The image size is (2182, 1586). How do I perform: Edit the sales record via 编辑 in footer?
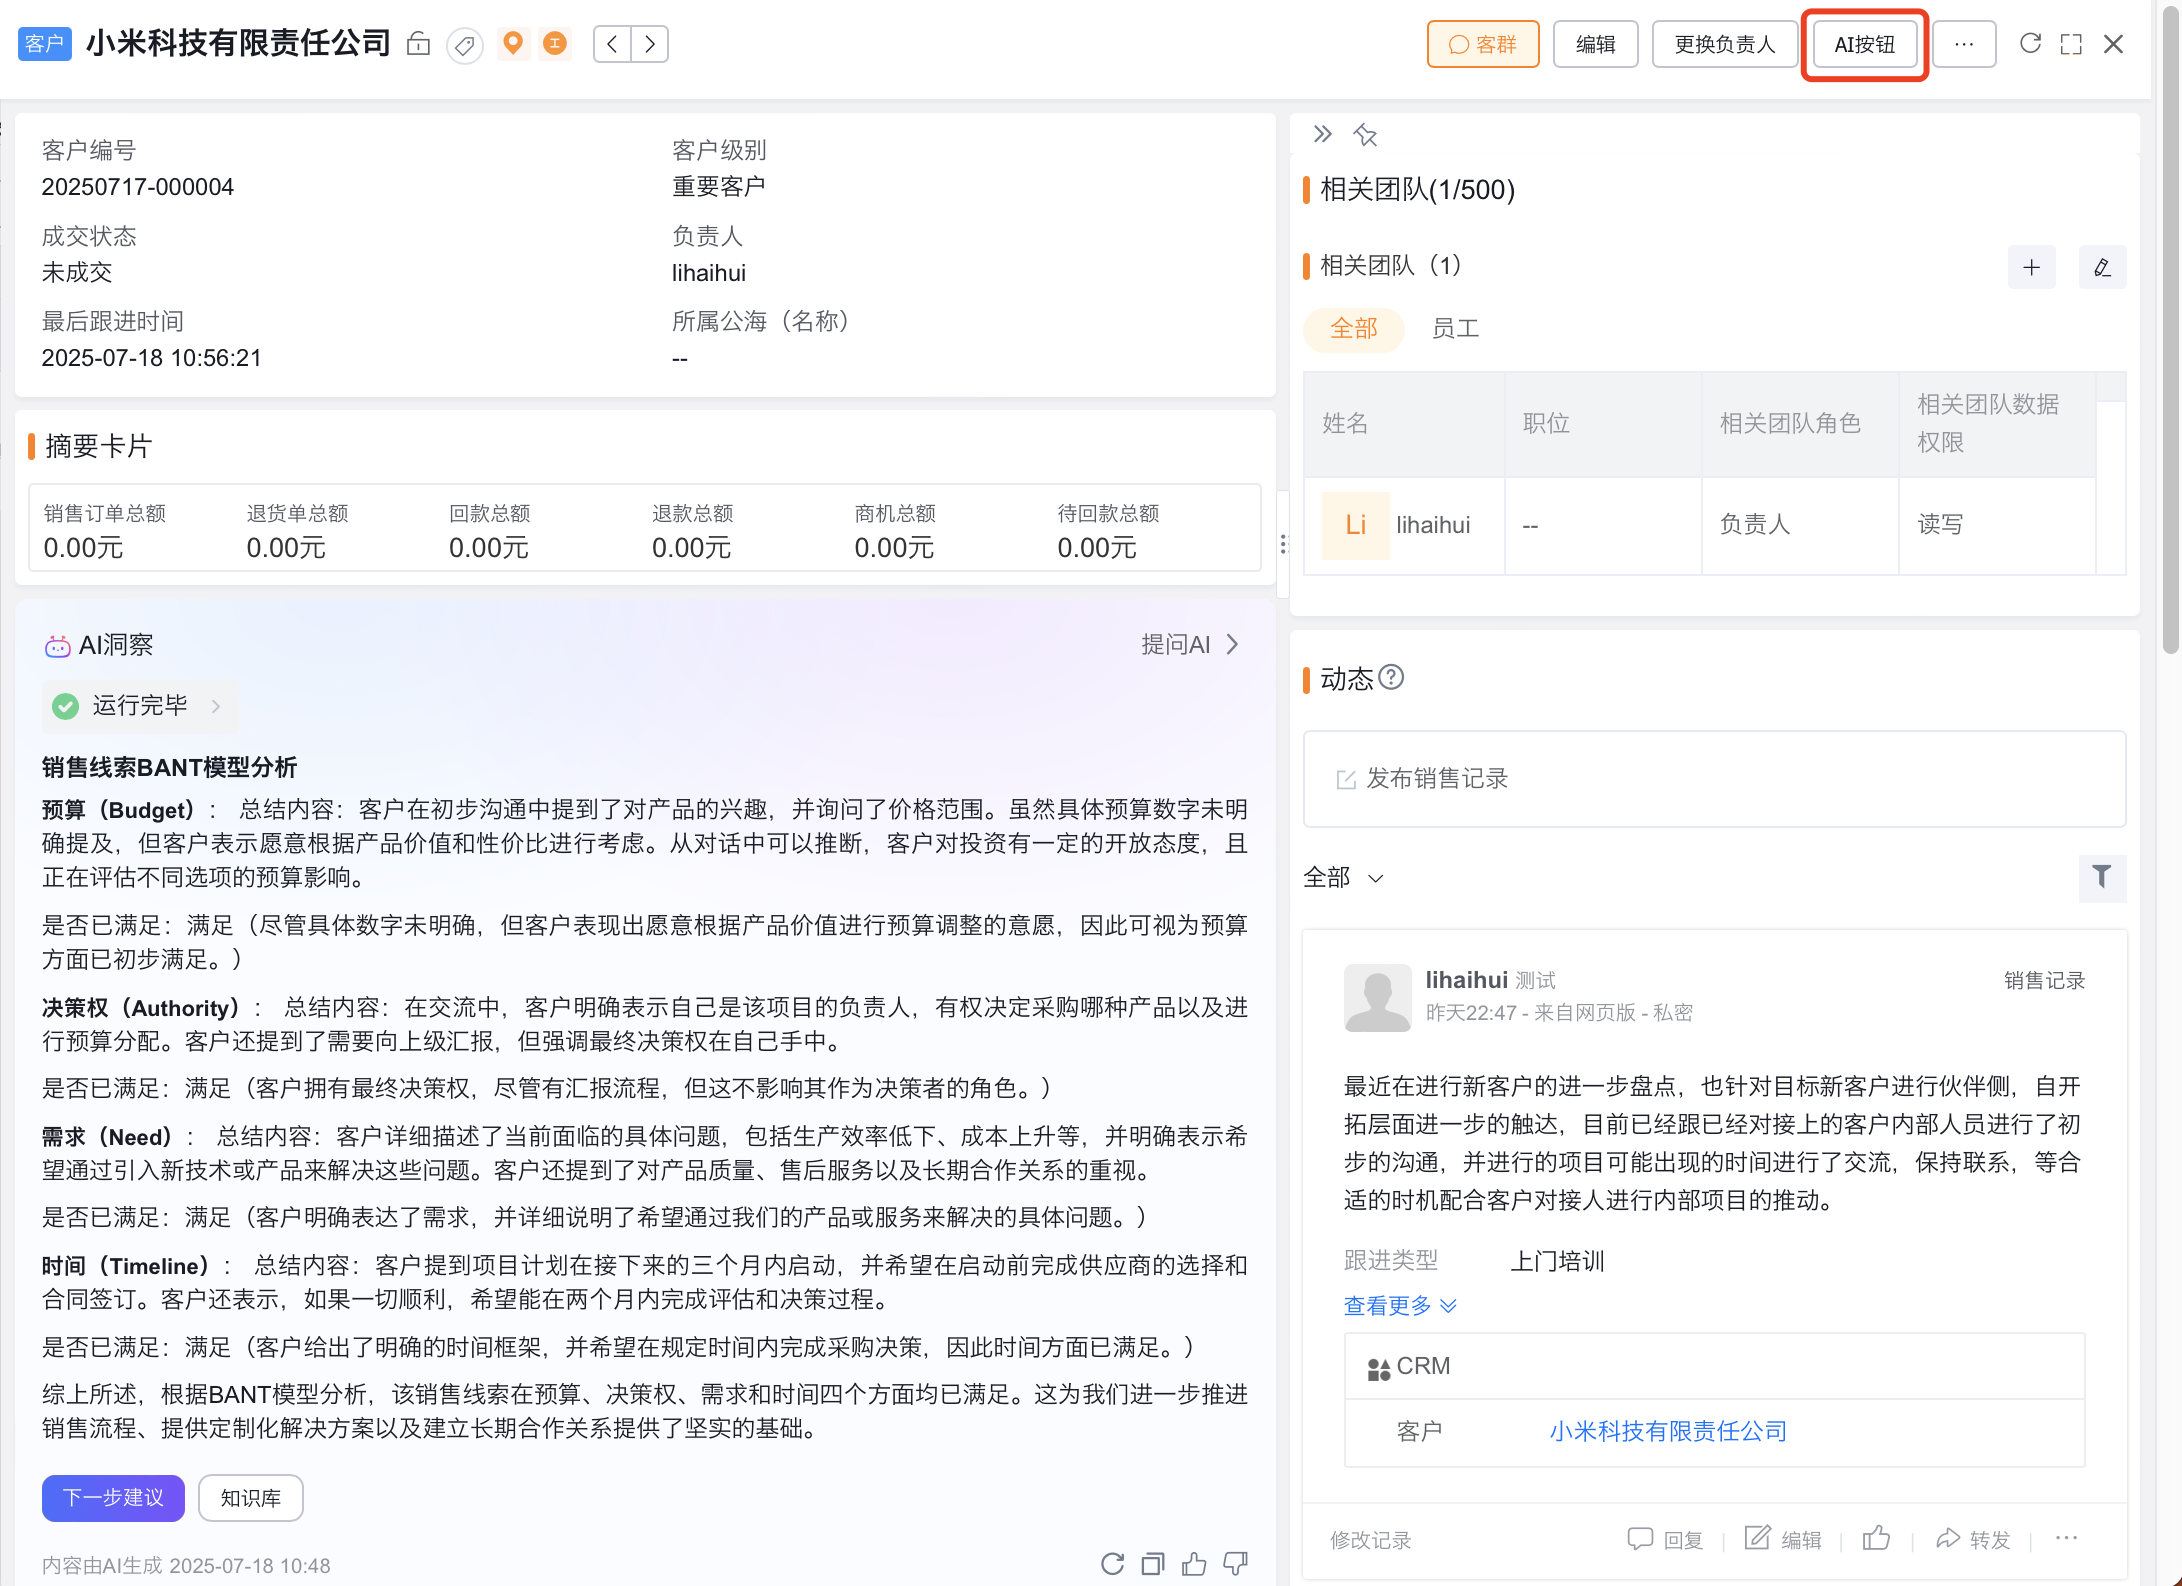[x=1783, y=1539]
